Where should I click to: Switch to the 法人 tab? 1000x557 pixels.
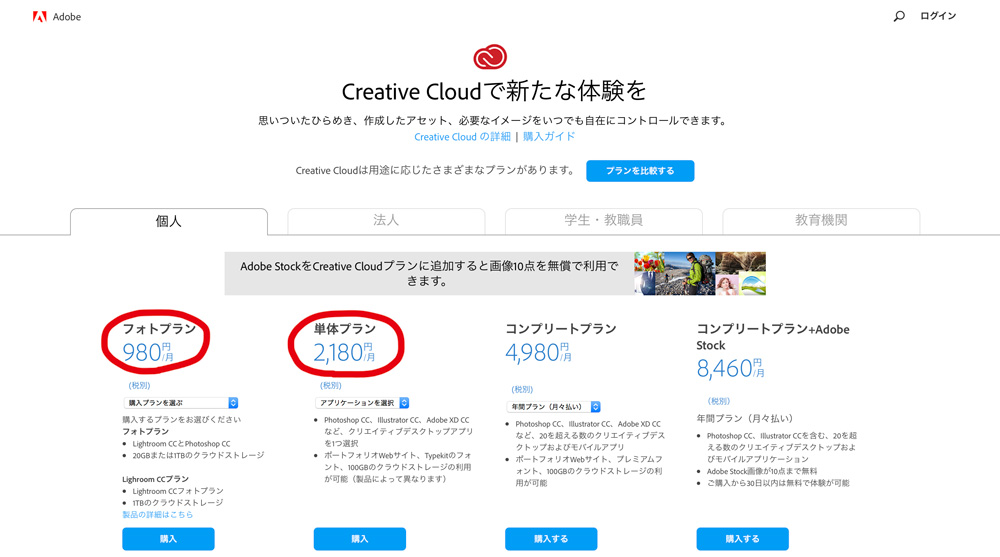pos(386,221)
